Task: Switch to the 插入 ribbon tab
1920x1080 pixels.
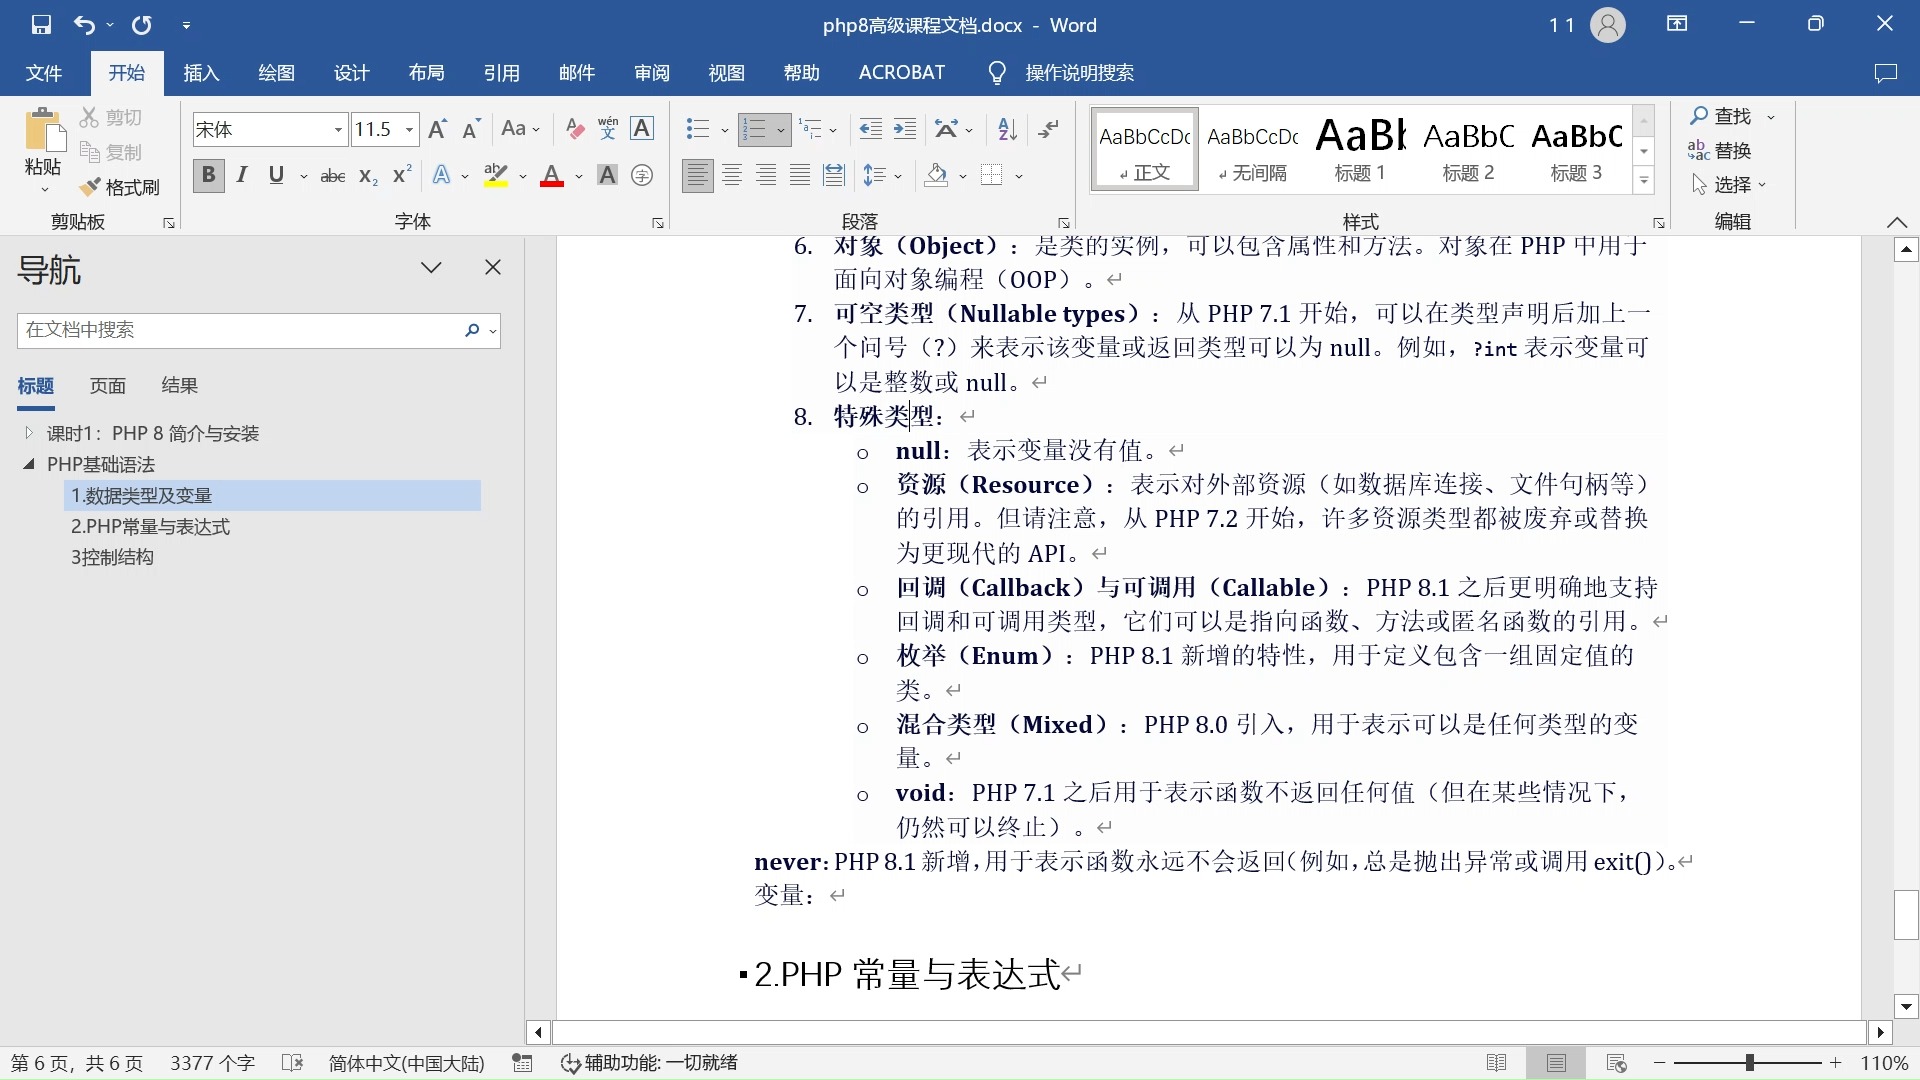Action: click(x=200, y=72)
